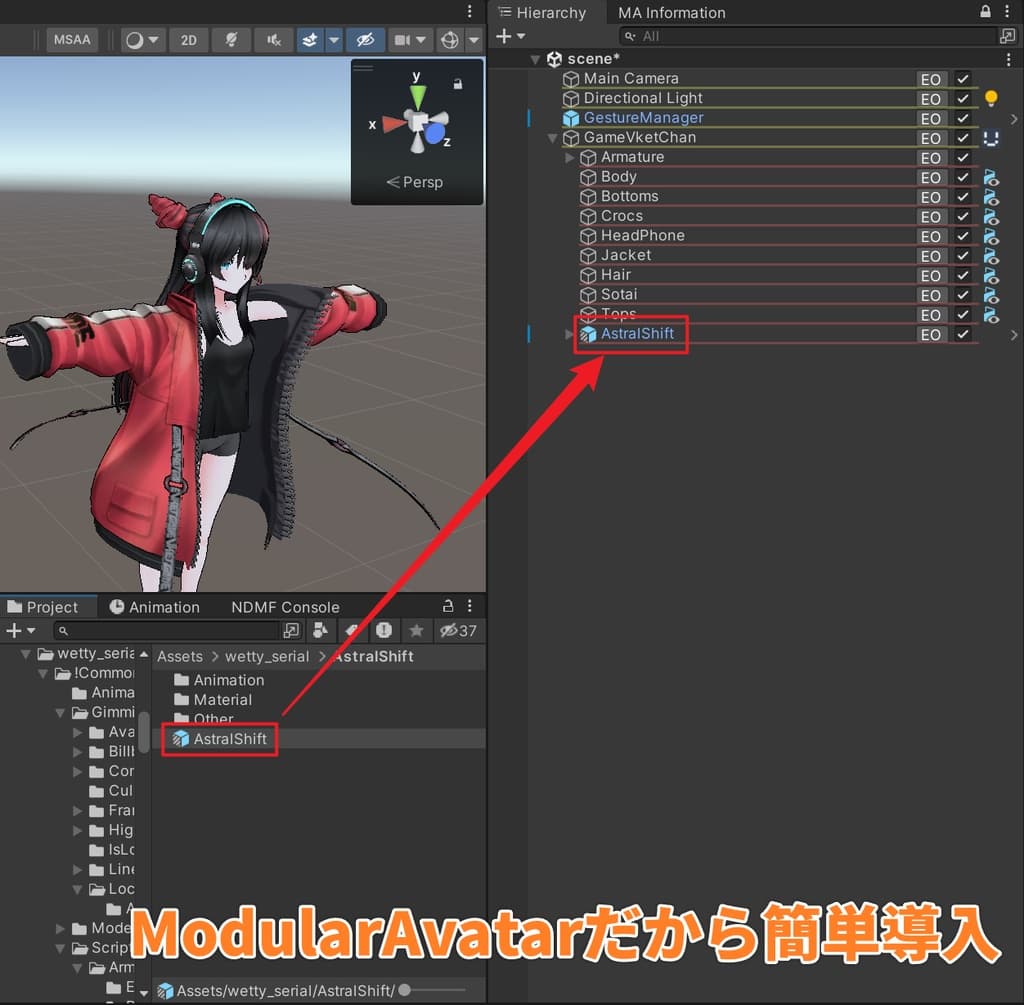Click the MSAA button in Scene toolbar

click(72, 40)
